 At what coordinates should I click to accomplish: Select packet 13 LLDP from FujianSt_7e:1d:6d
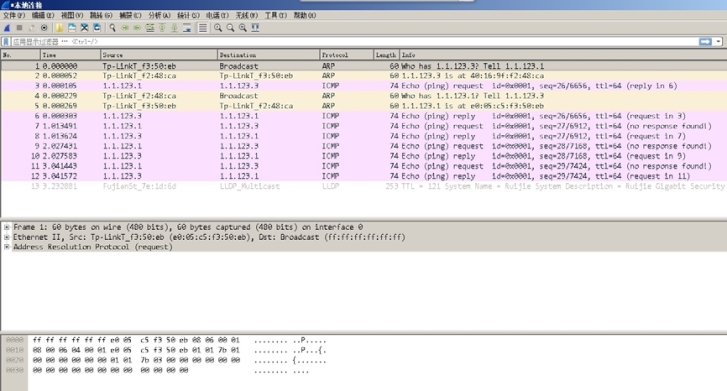point(364,186)
